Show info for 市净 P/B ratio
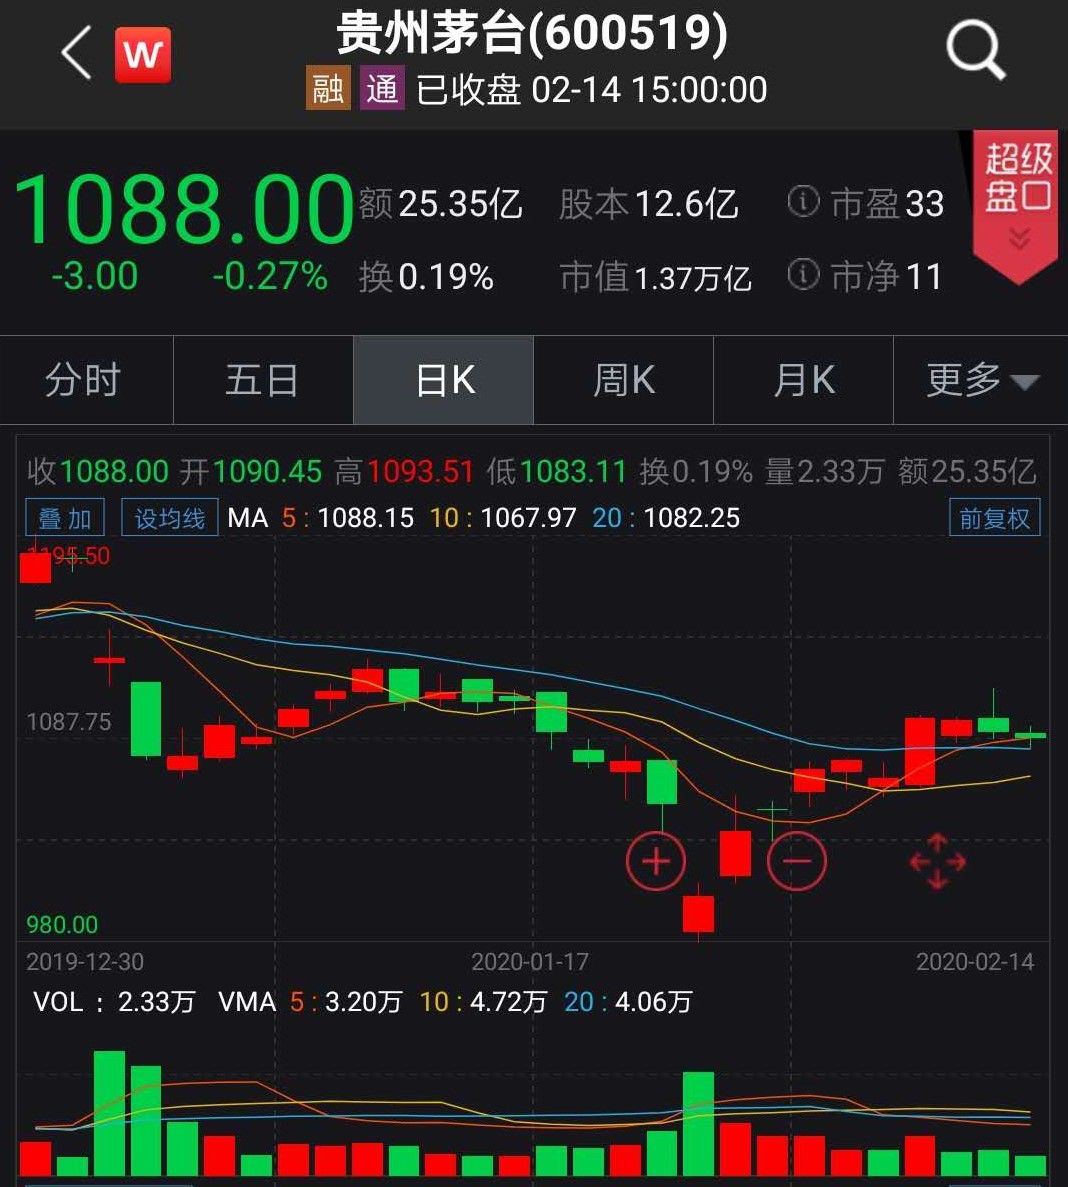 click(803, 274)
